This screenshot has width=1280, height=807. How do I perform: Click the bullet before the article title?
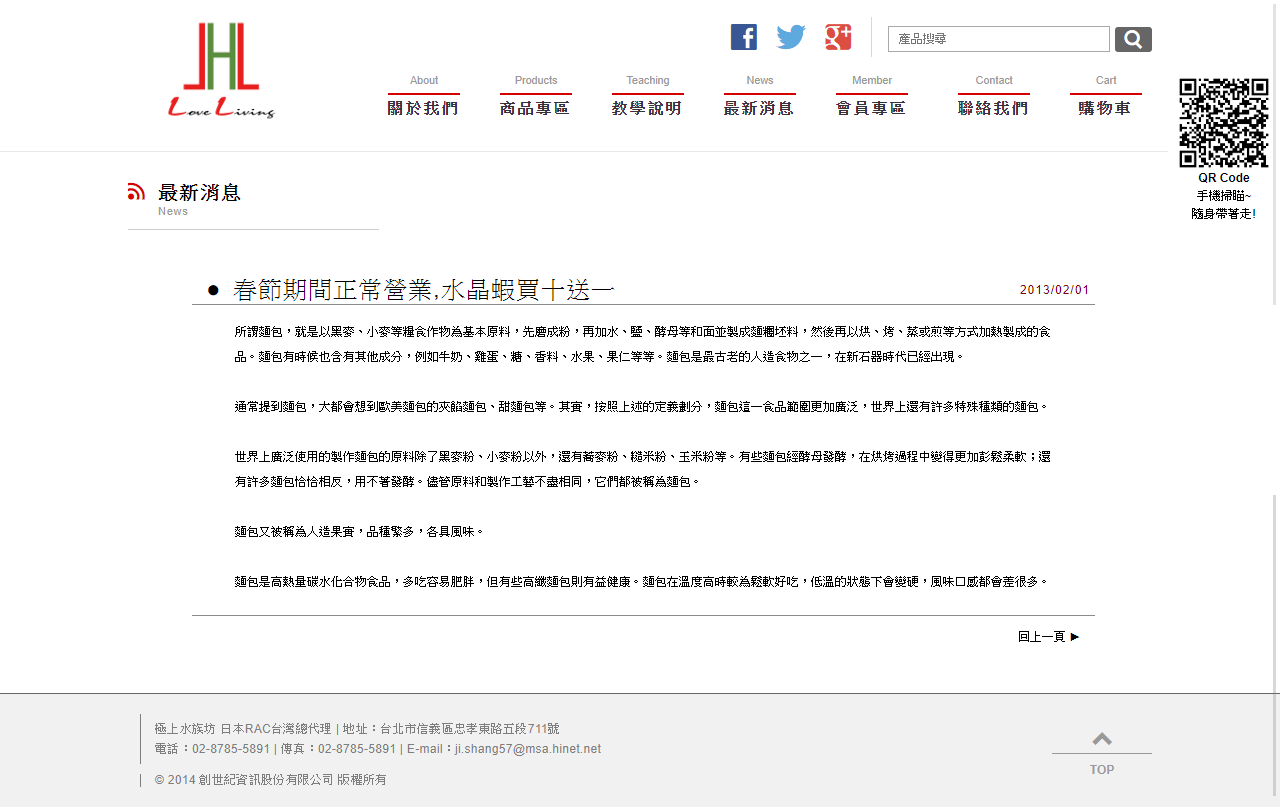coord(213,290)
